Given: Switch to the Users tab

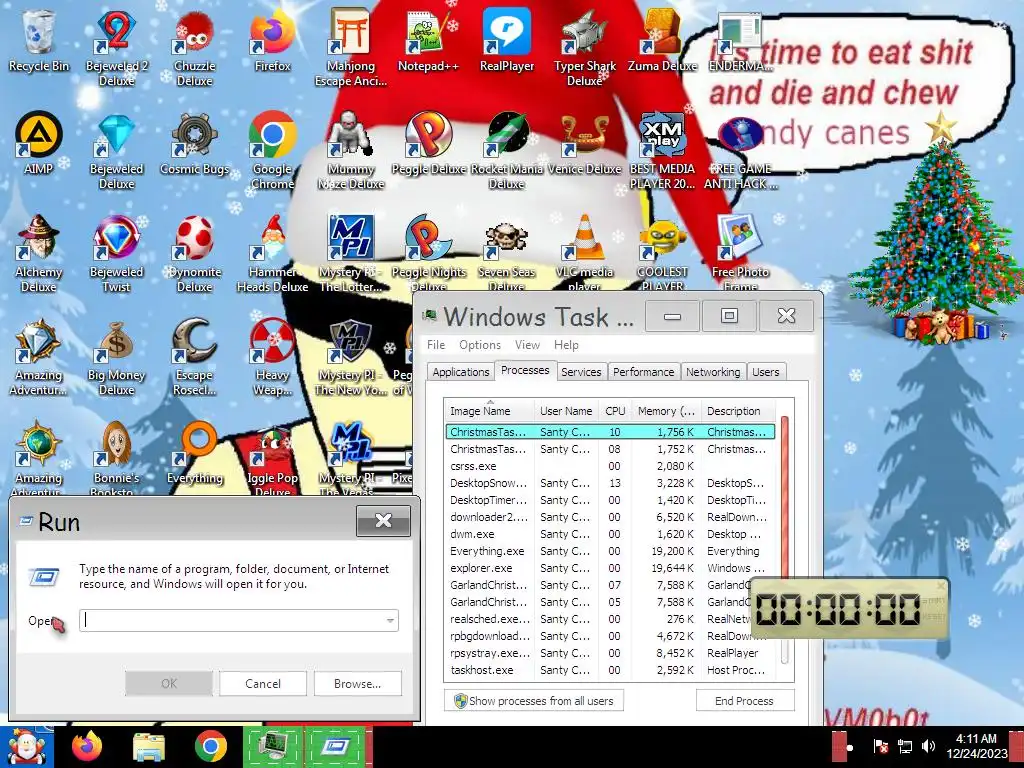Looking at the screenshot, I should [765, 372].
